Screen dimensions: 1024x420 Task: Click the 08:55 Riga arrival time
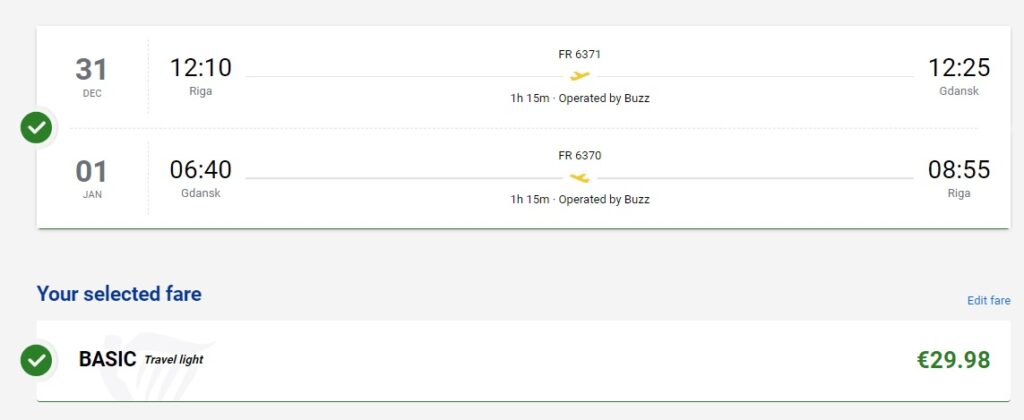[x=958, y=169]
